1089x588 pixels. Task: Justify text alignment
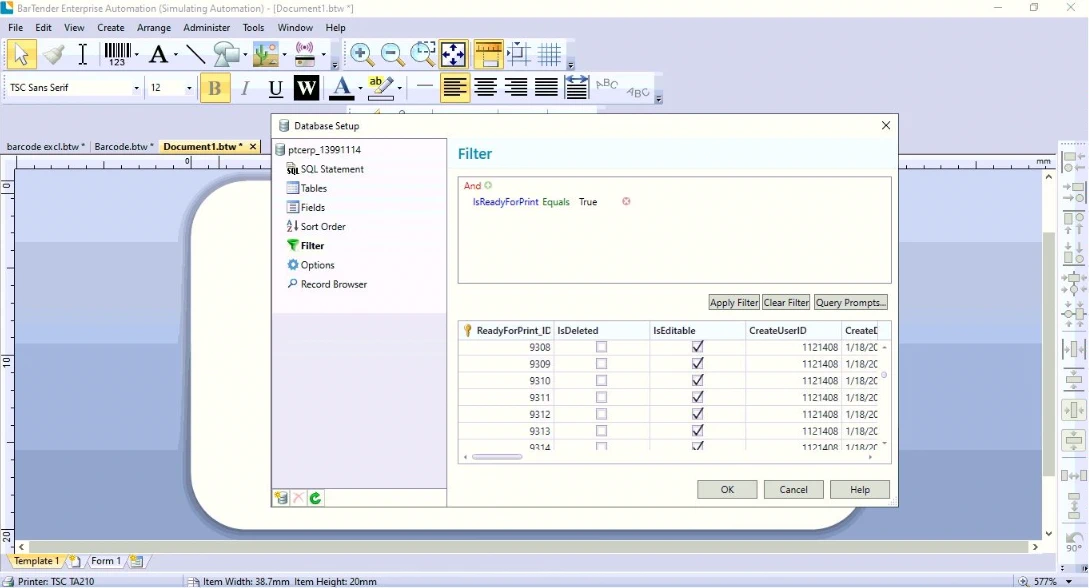coord(547,88)
